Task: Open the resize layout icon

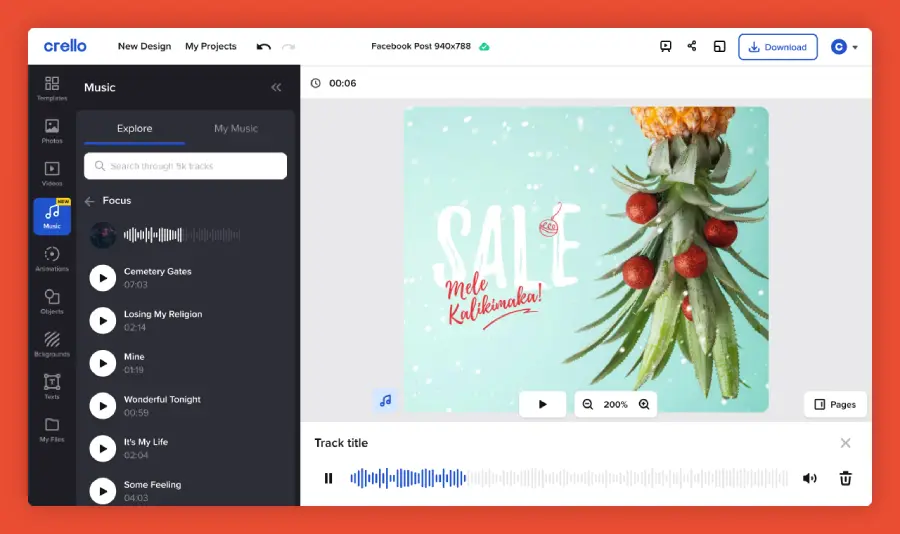Action: coord(719,47)
